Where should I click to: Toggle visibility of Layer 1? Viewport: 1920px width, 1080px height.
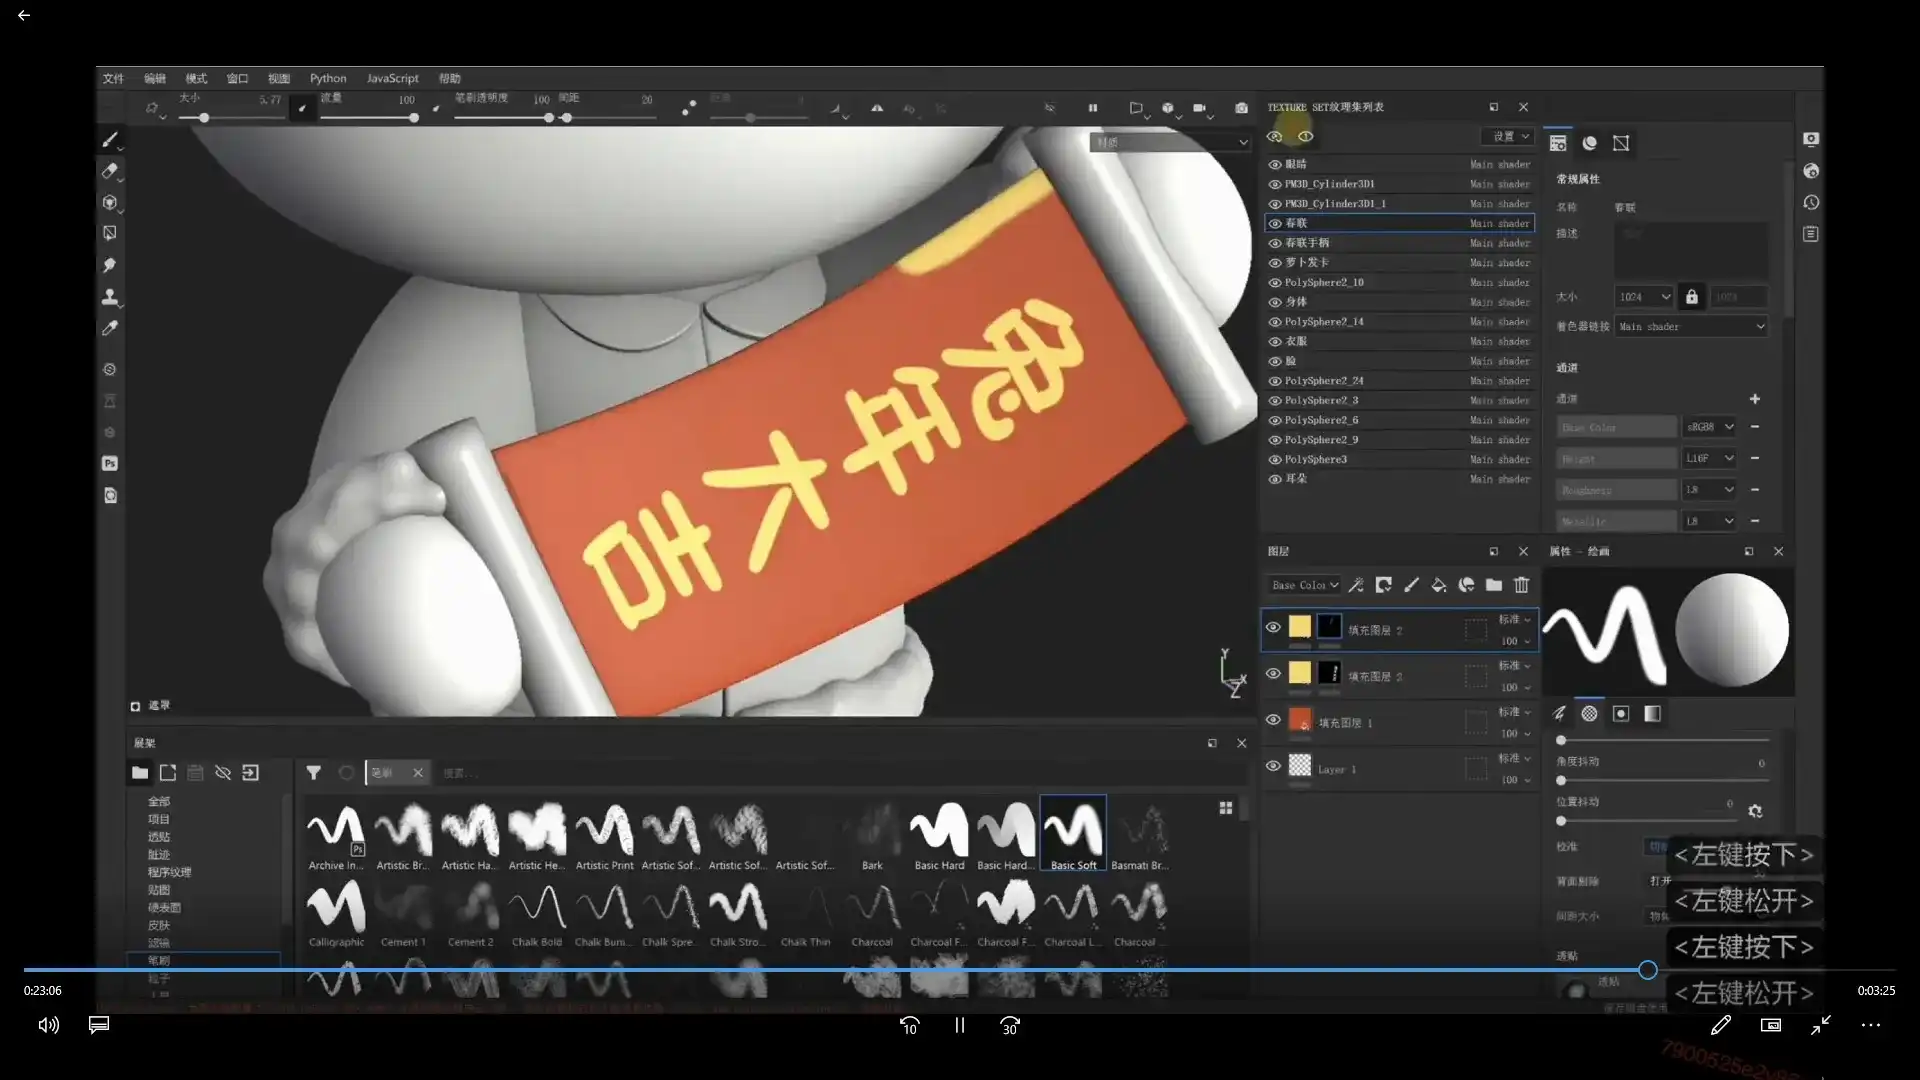(1273, 766)
